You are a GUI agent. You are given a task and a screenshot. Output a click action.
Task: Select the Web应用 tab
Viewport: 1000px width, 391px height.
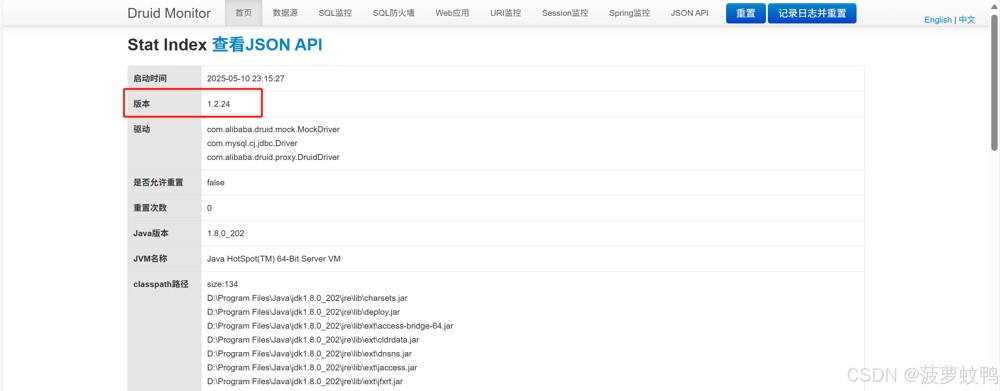coord(452,13)
